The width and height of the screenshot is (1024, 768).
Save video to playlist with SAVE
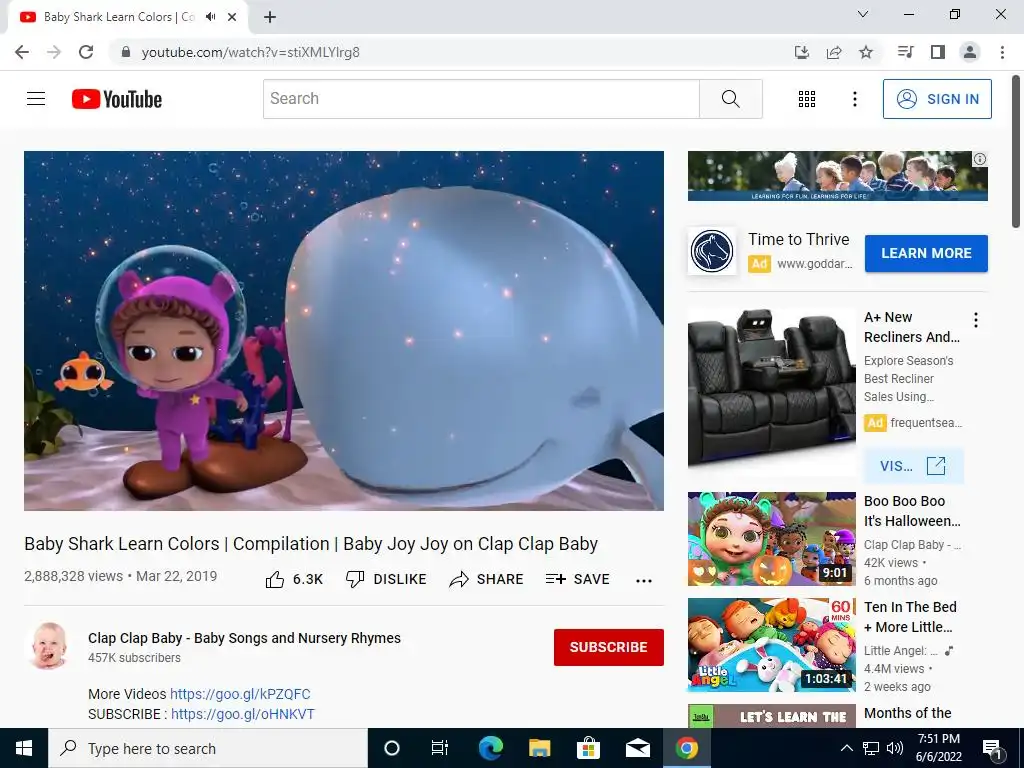tap(577, 579)
